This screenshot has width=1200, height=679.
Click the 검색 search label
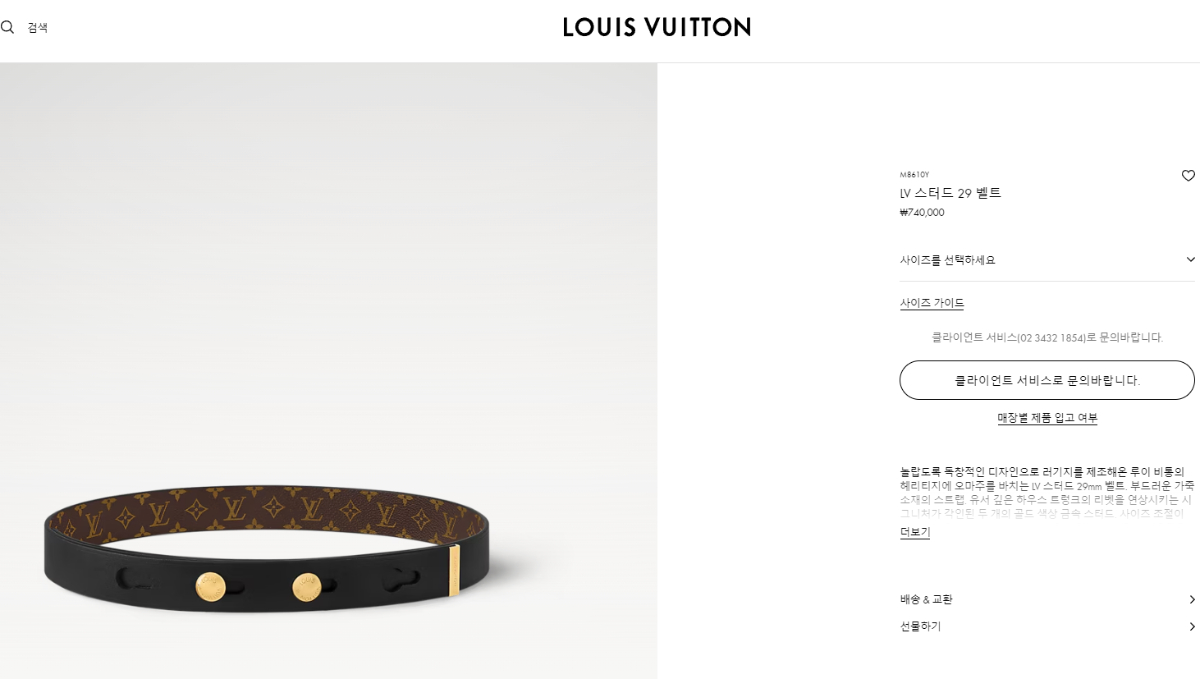click(x=37, y=28)
